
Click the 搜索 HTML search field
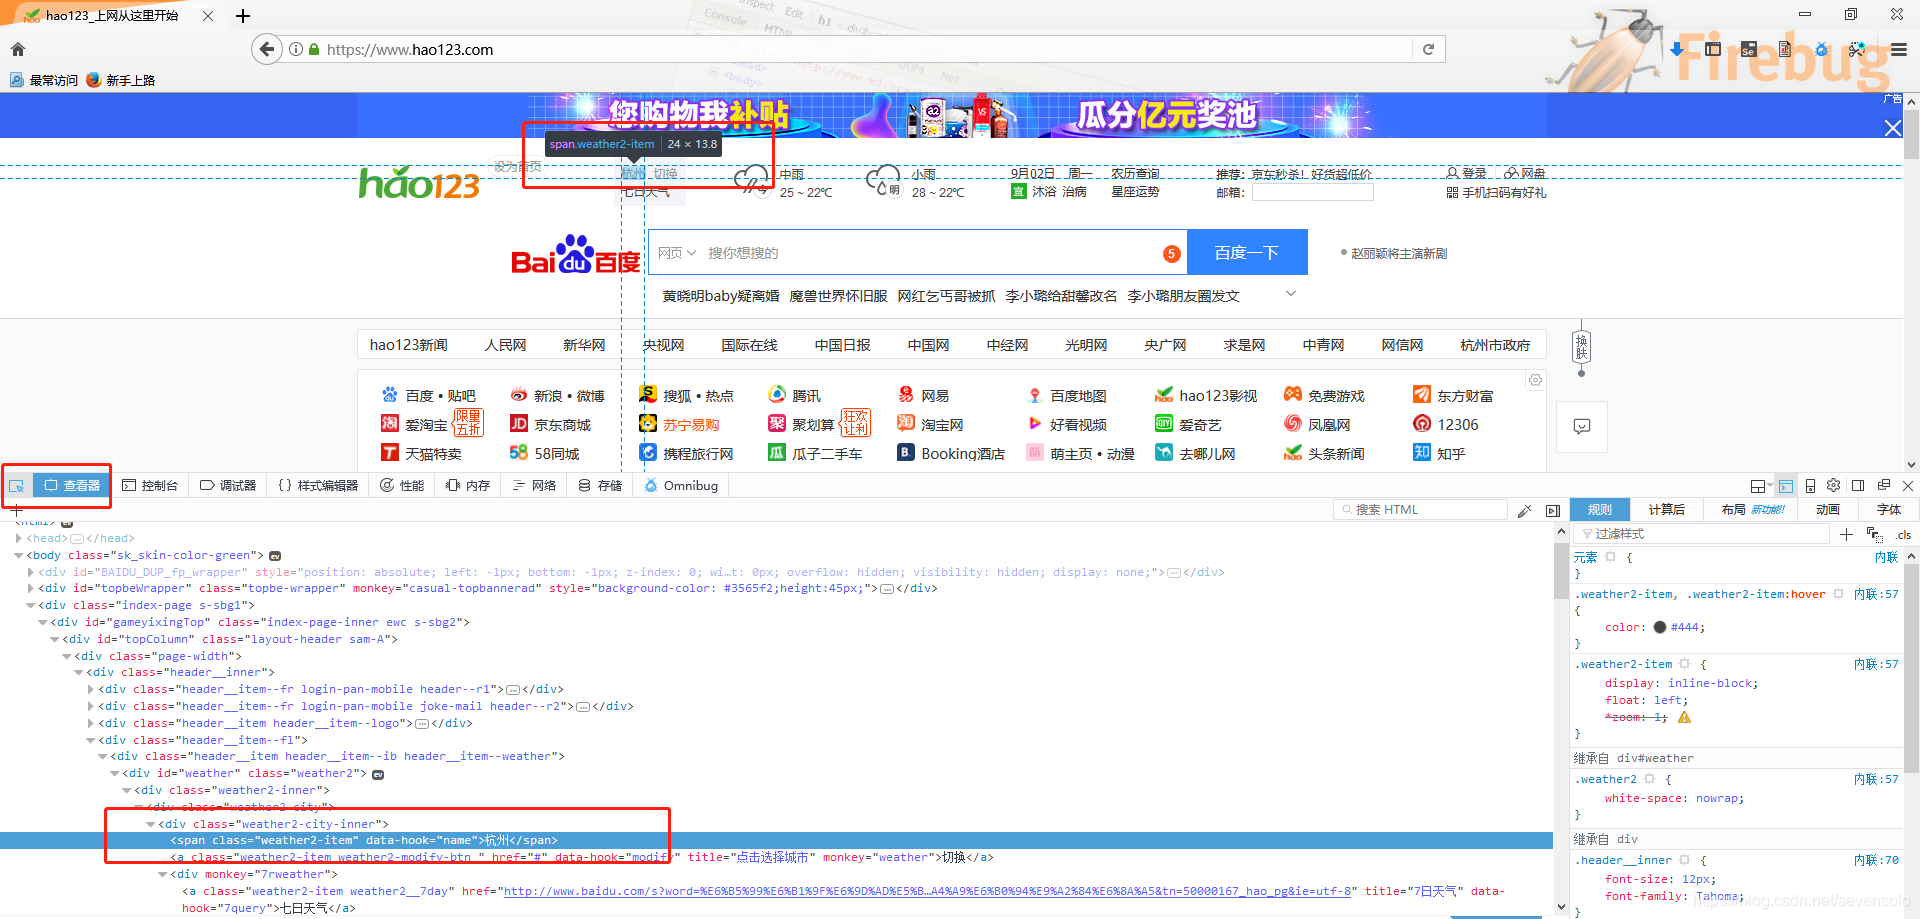pyautogui.click(x=1420, y=509)
